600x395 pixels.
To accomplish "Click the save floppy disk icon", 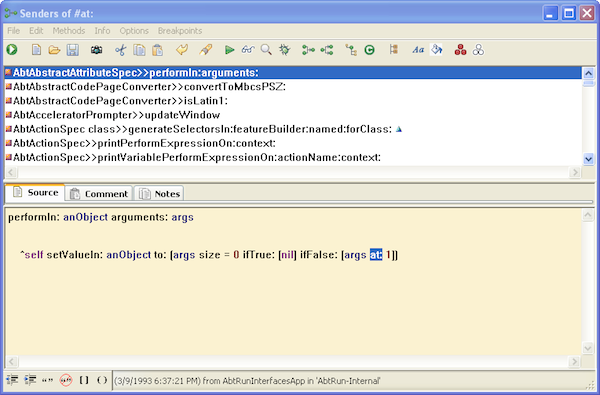I will tap(73, 50).
